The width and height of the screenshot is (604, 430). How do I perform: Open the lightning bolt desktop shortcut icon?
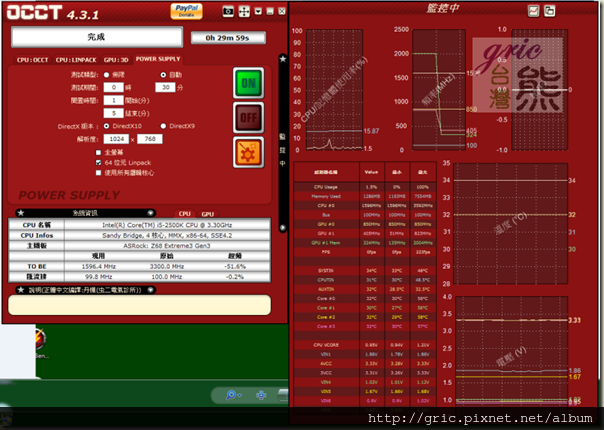(x=40, y=339)
